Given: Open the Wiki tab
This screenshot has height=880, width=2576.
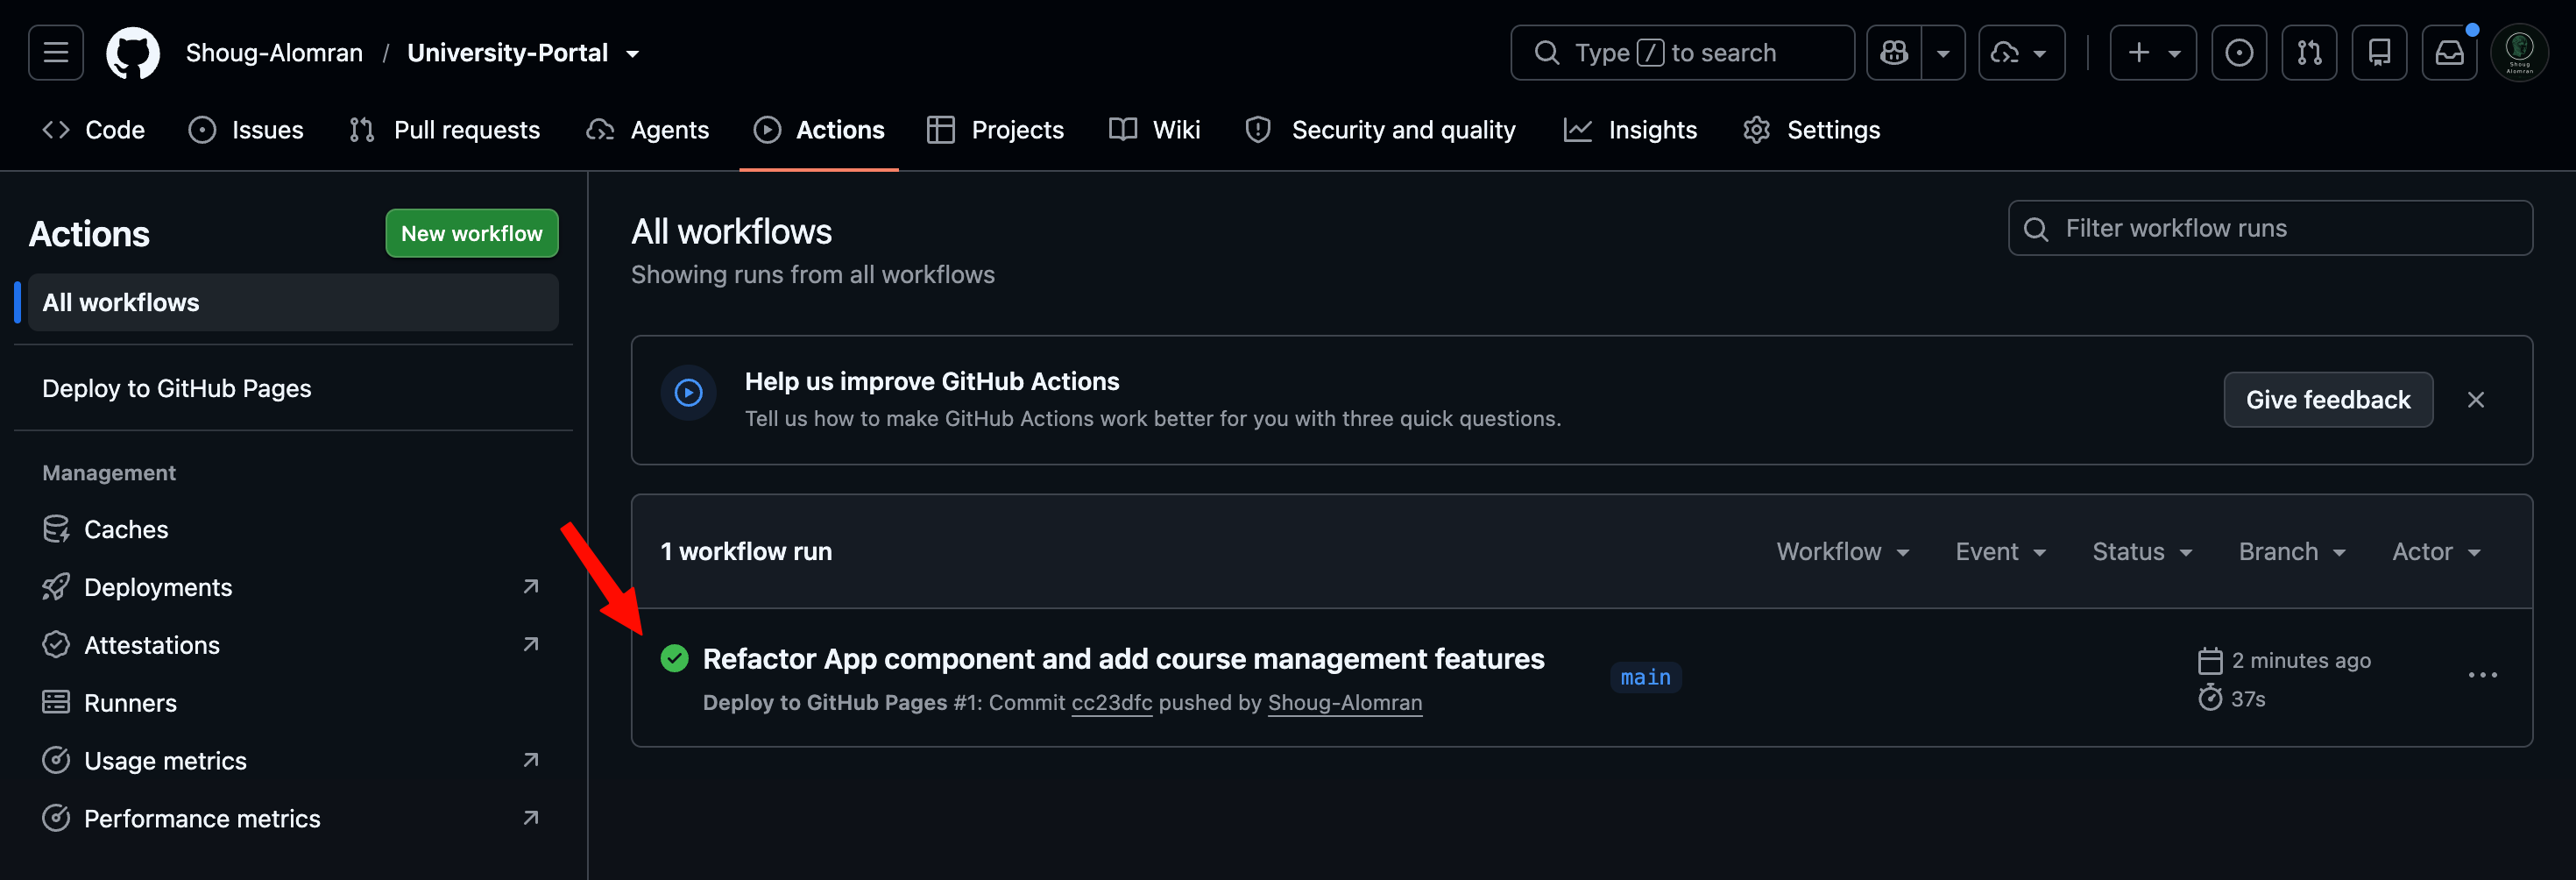Looking at the screenshot, I should (x=1154, y=130).
